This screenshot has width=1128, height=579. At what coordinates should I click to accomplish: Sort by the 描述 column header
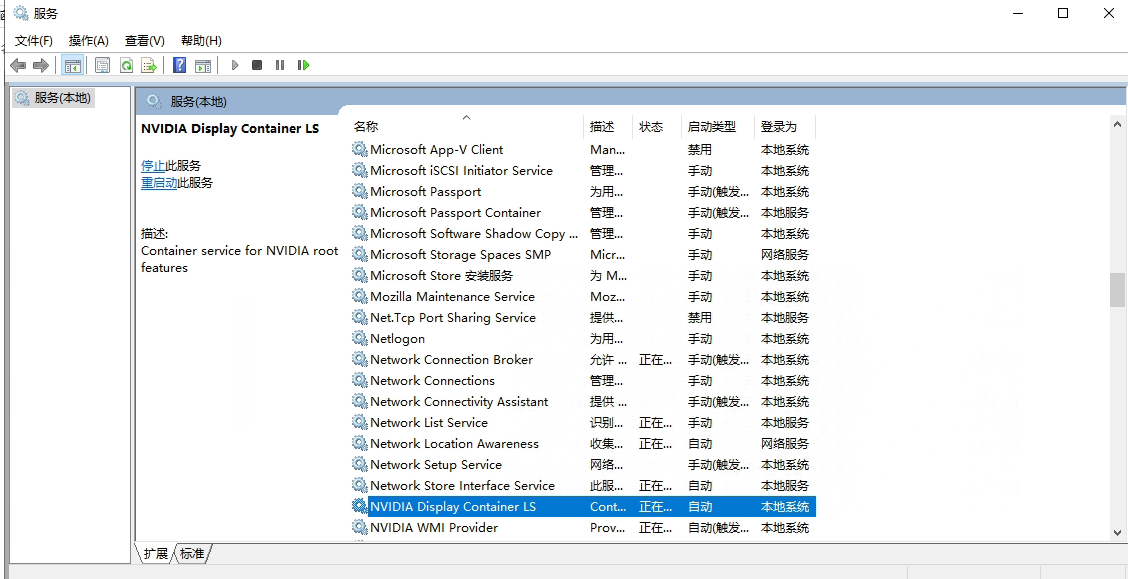pyautogui.click(x=608, y=127)
